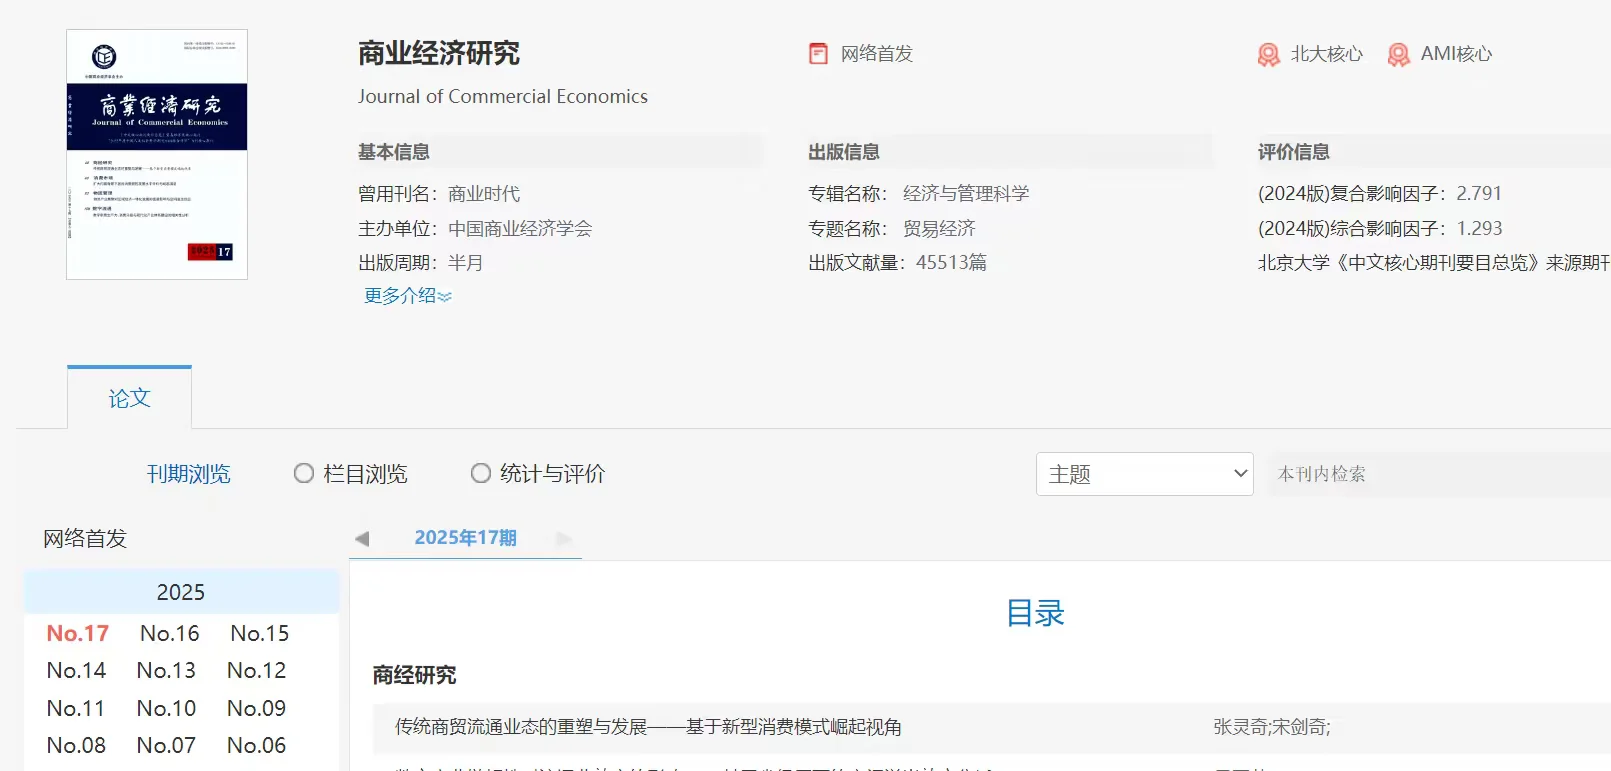Viewport: 1611px width, 771px height.
Task: Open issue No.09
Action: (257, 708)
